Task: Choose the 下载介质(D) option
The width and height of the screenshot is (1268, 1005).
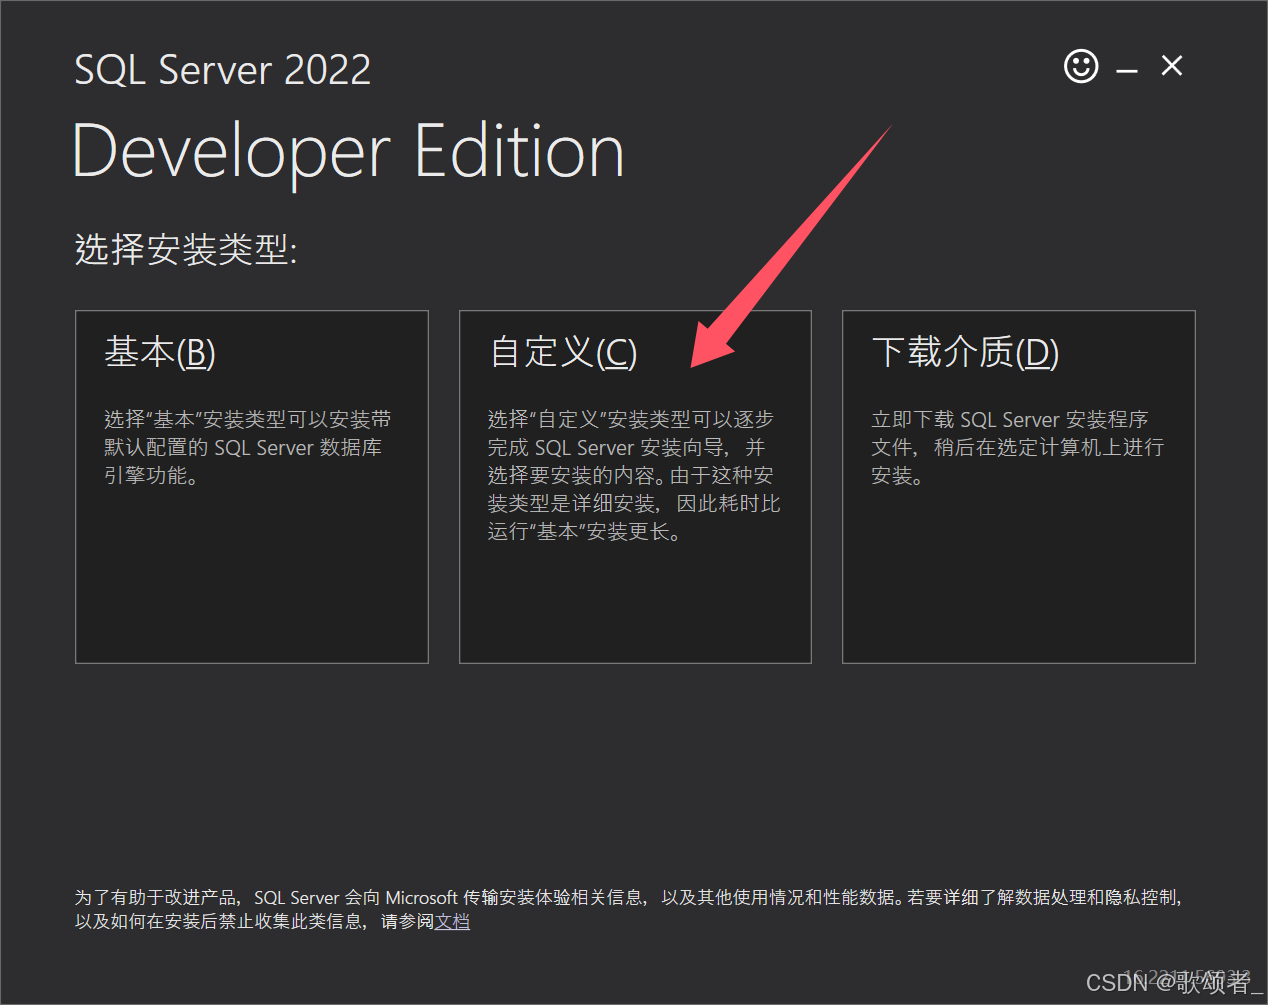Action: 1019,487
